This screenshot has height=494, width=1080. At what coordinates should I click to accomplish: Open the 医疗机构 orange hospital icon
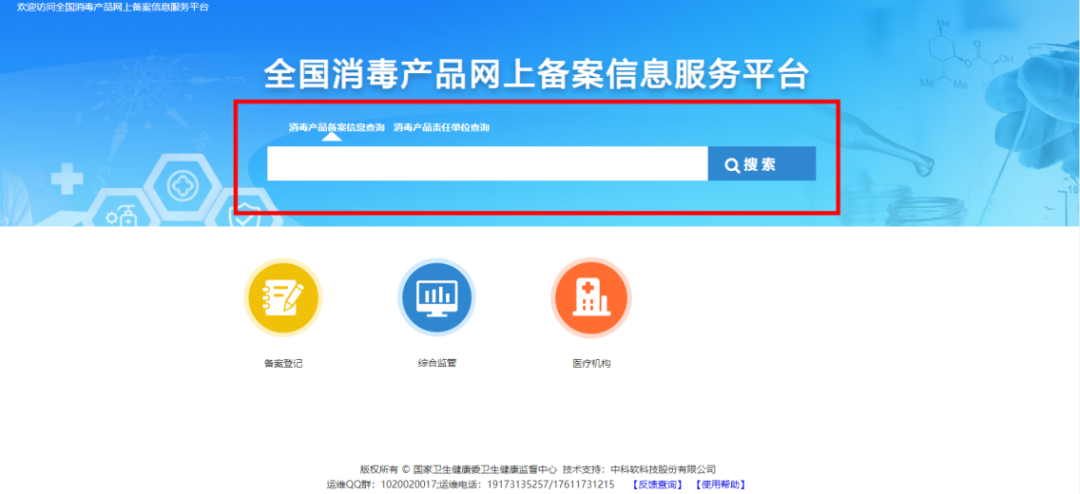pos(591,298)
